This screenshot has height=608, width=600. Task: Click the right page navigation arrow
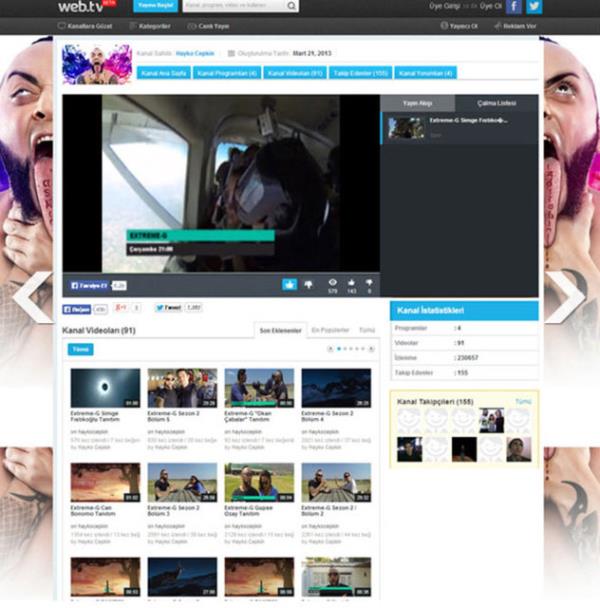(x=565, y=297)
